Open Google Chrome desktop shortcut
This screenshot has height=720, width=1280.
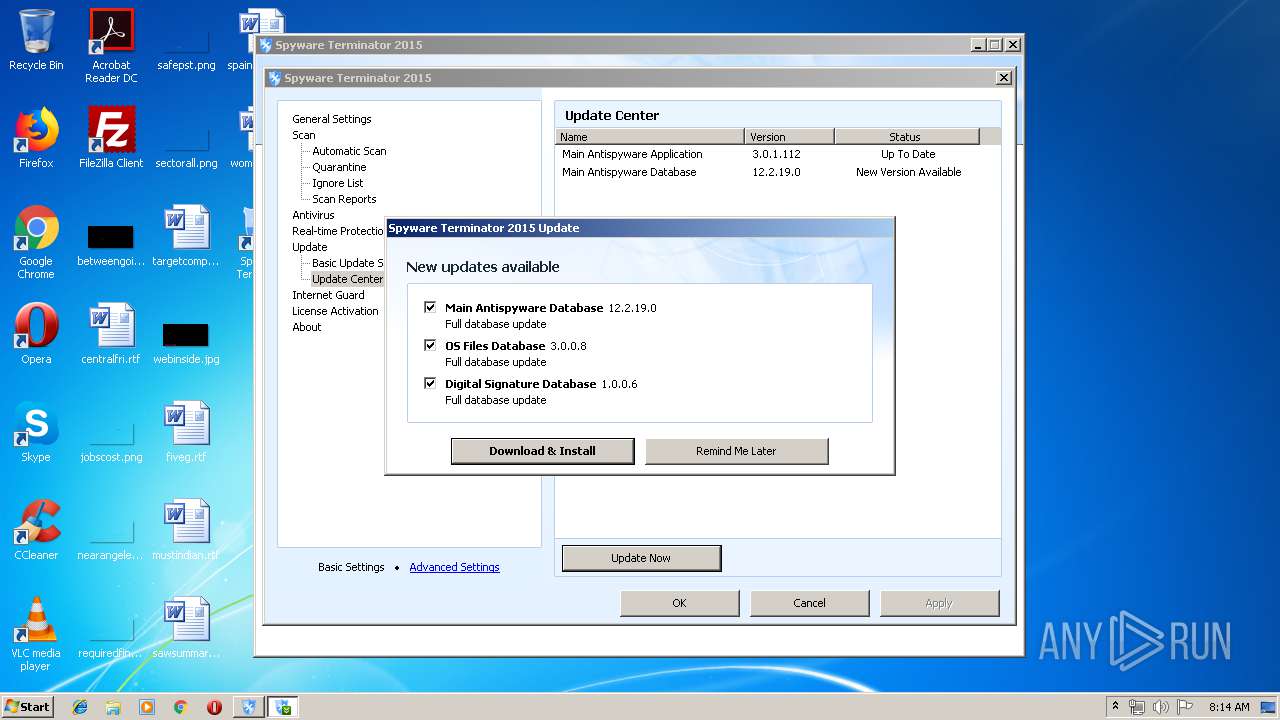(x=36, y=242)
